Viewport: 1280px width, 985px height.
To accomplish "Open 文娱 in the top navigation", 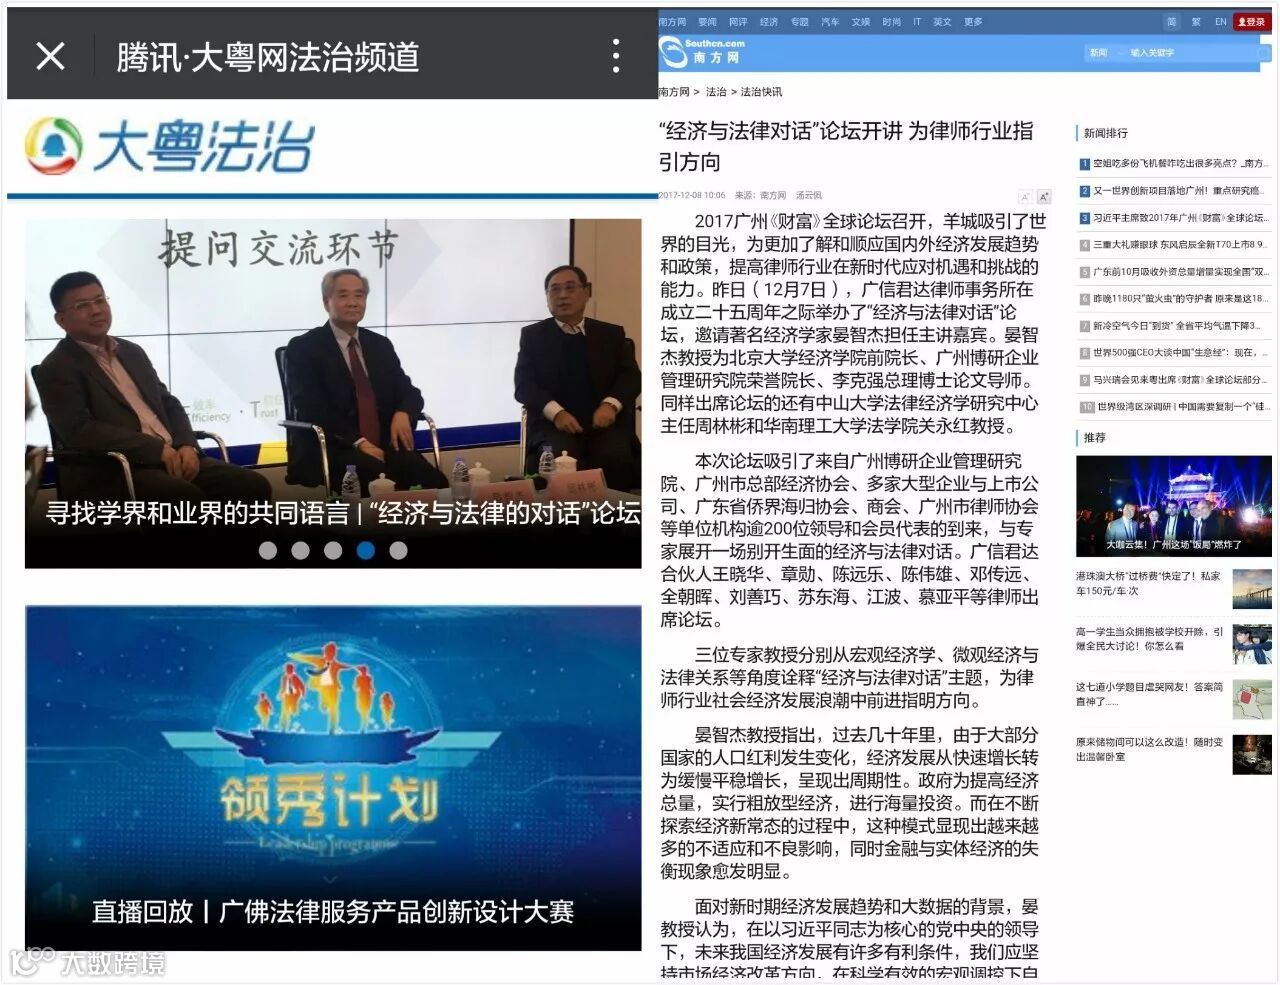I will [860, 21].
